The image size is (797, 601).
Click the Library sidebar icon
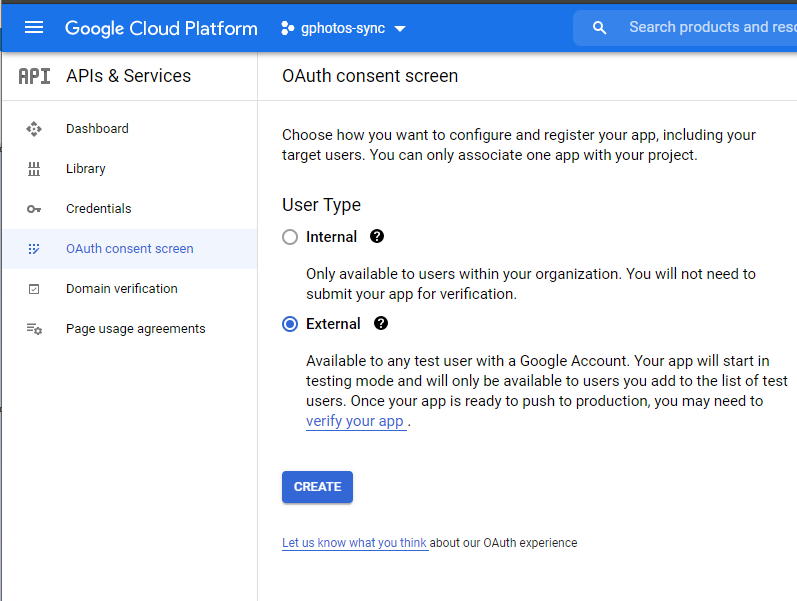point(34,169)
